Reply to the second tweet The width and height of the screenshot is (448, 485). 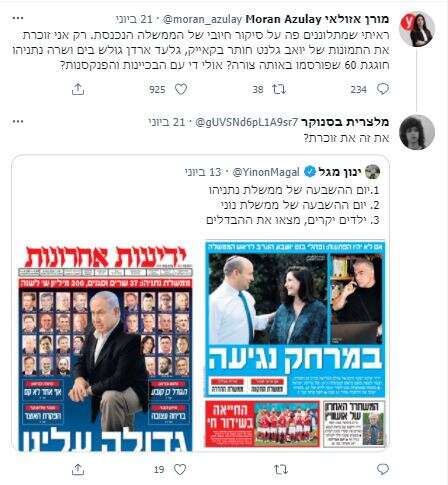coord(383,469)
